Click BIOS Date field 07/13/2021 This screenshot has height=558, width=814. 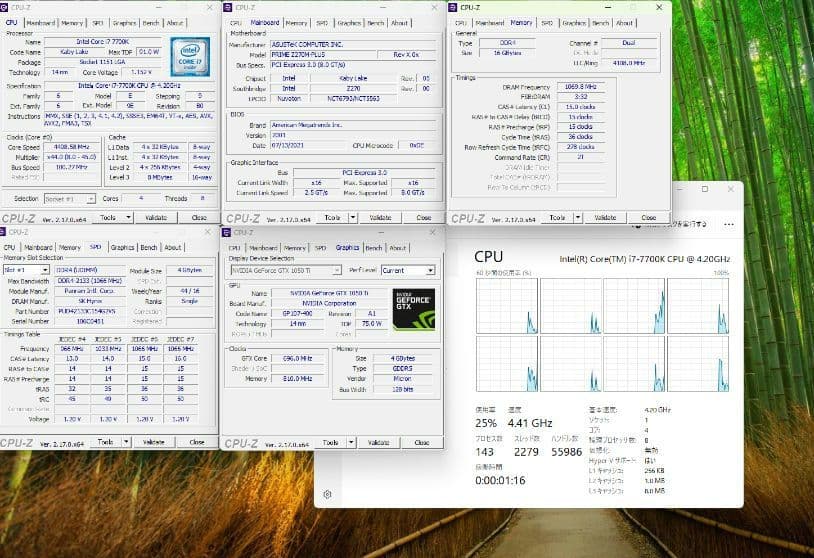pyautogui.click(x=307, y=145)
